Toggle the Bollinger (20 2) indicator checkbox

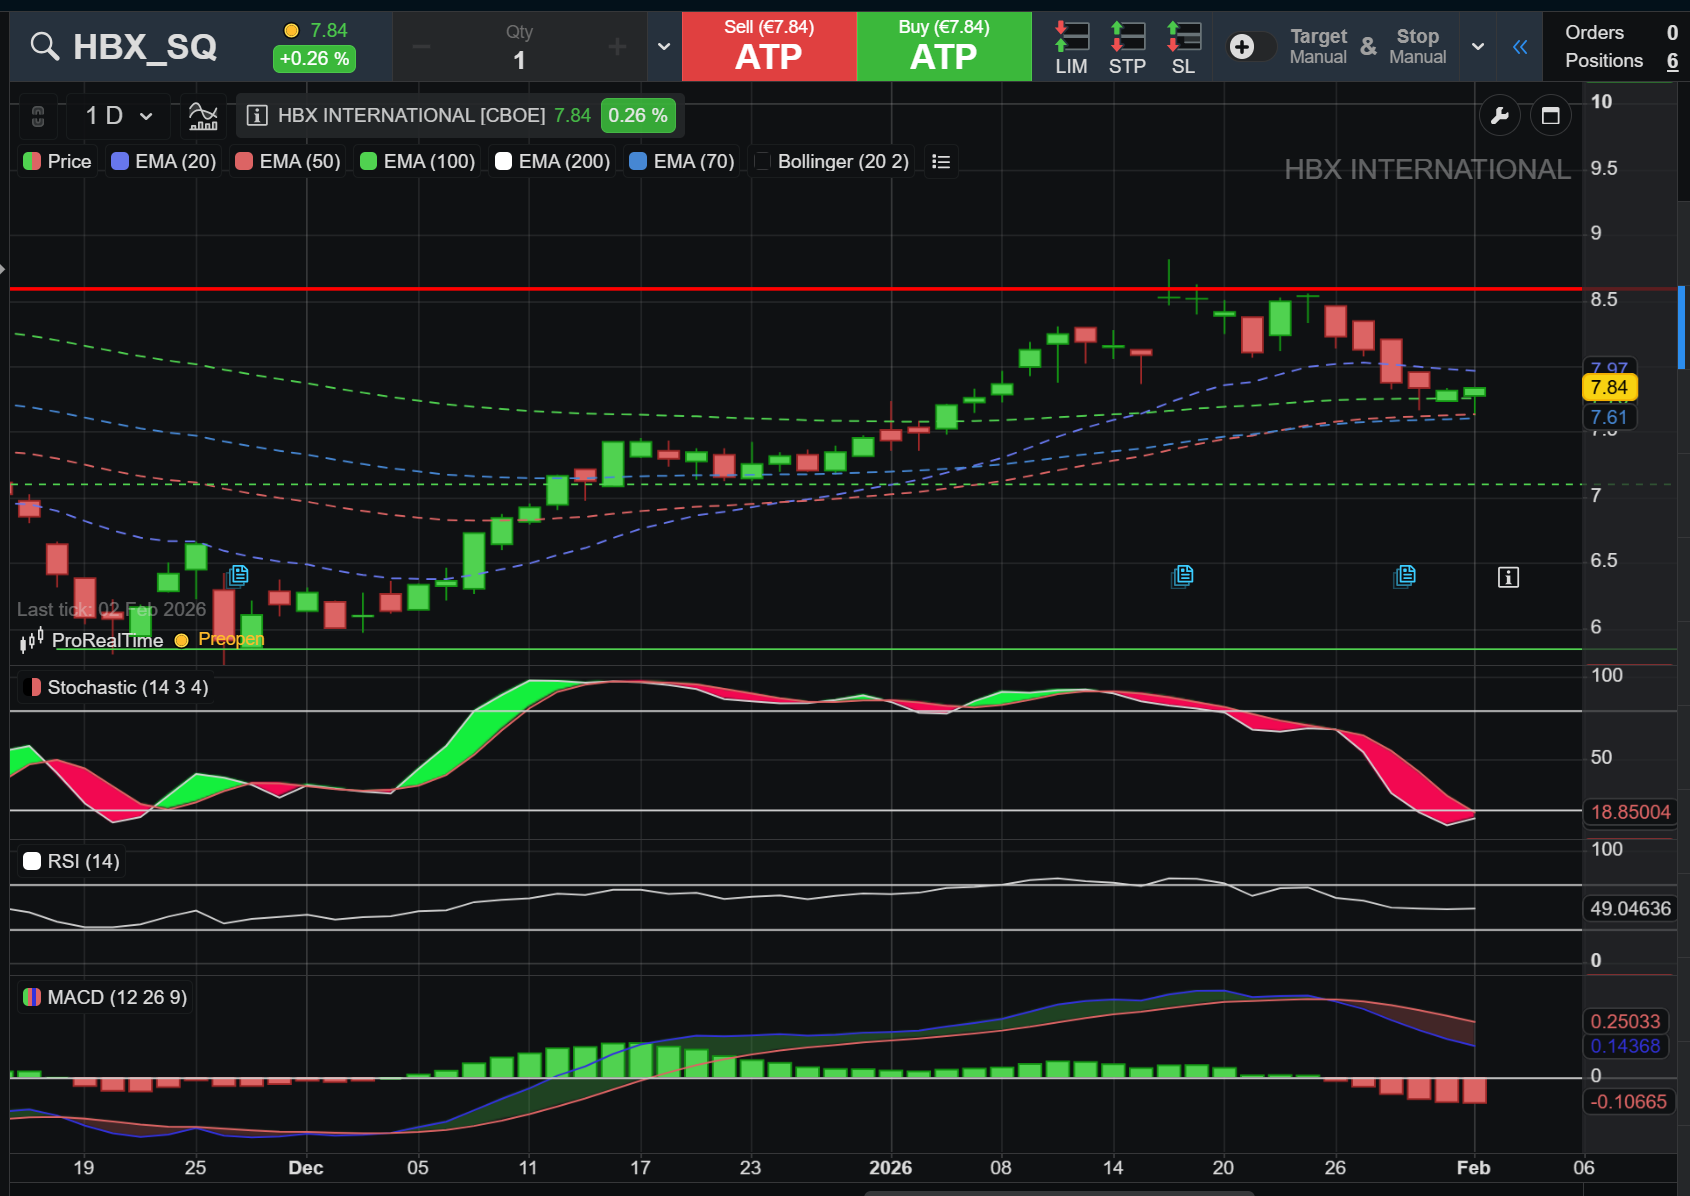[762, 161]
